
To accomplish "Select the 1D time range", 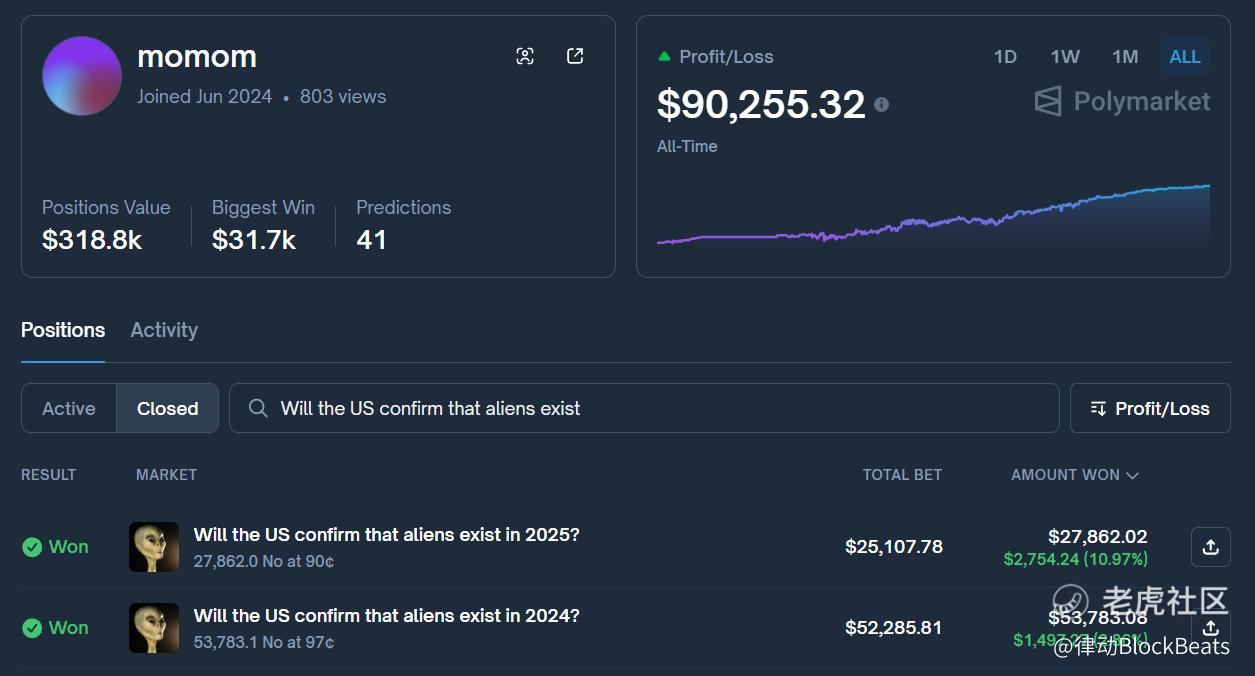I will (1005, 57).
